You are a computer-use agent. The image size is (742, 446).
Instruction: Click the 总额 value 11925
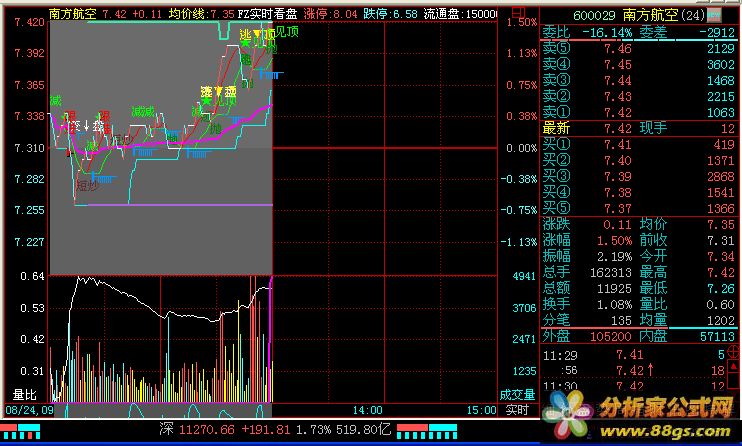614,289
